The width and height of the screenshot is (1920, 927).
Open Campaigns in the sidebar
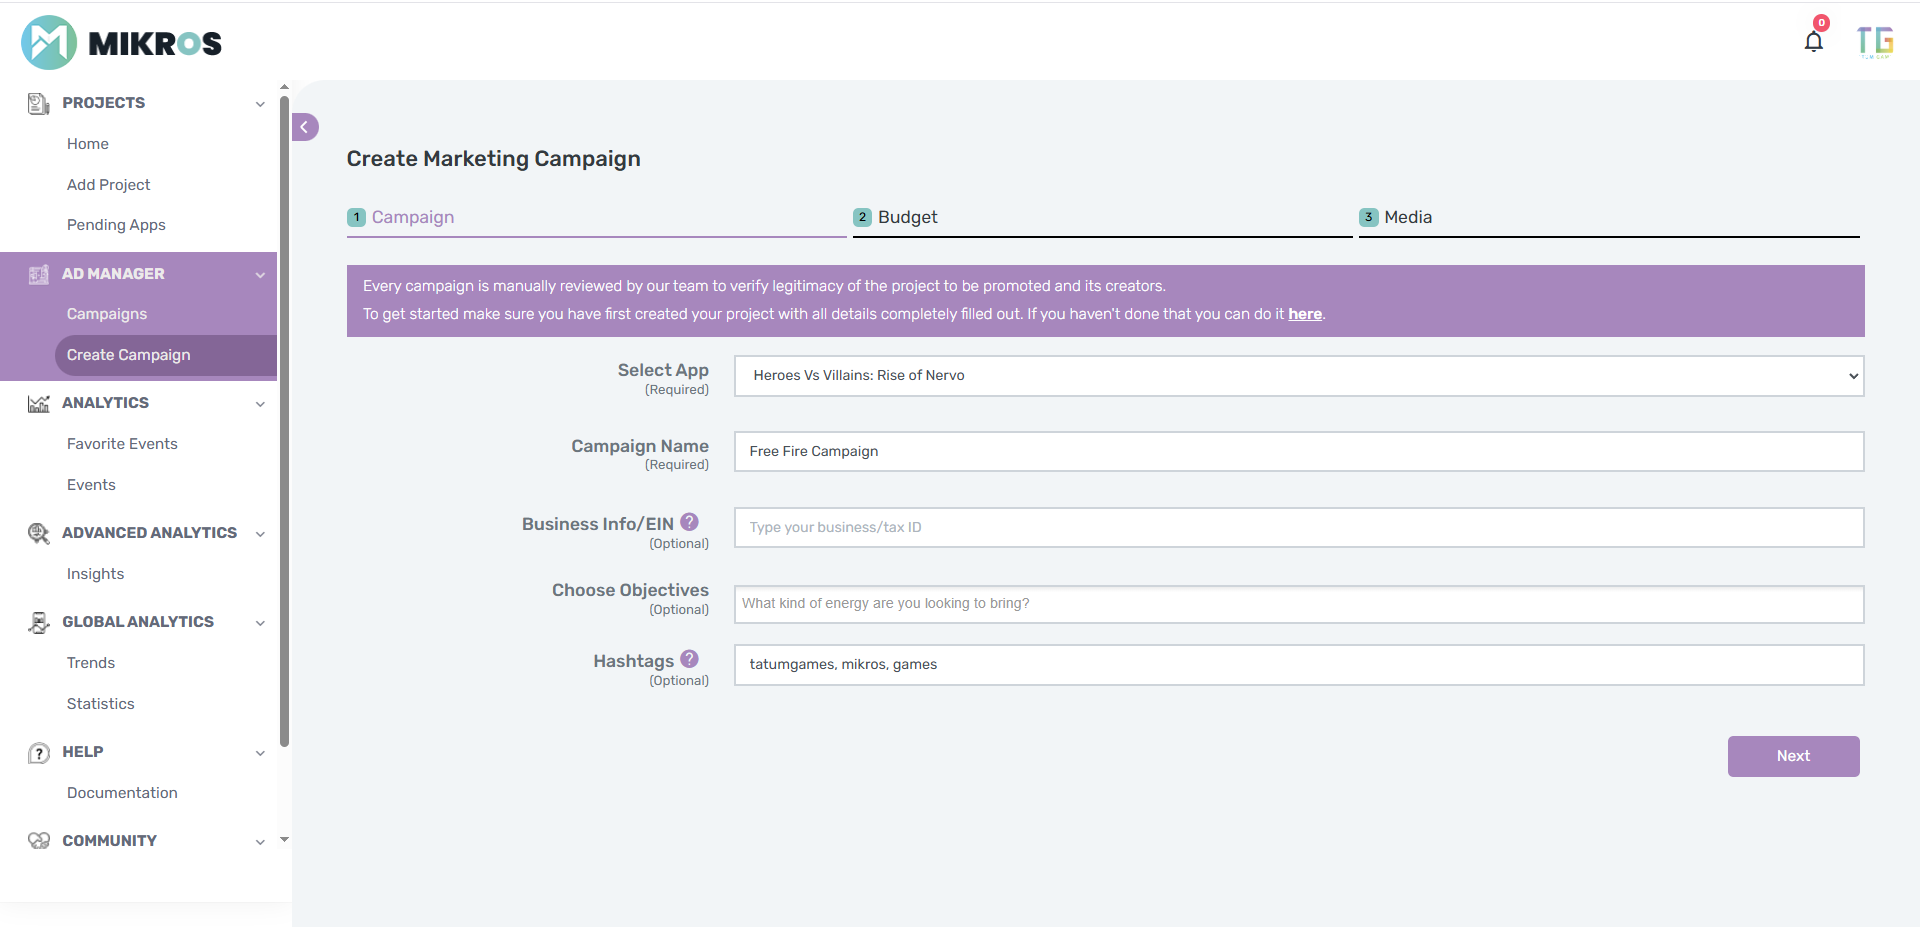pyautogui.click(x=107, y=314)
